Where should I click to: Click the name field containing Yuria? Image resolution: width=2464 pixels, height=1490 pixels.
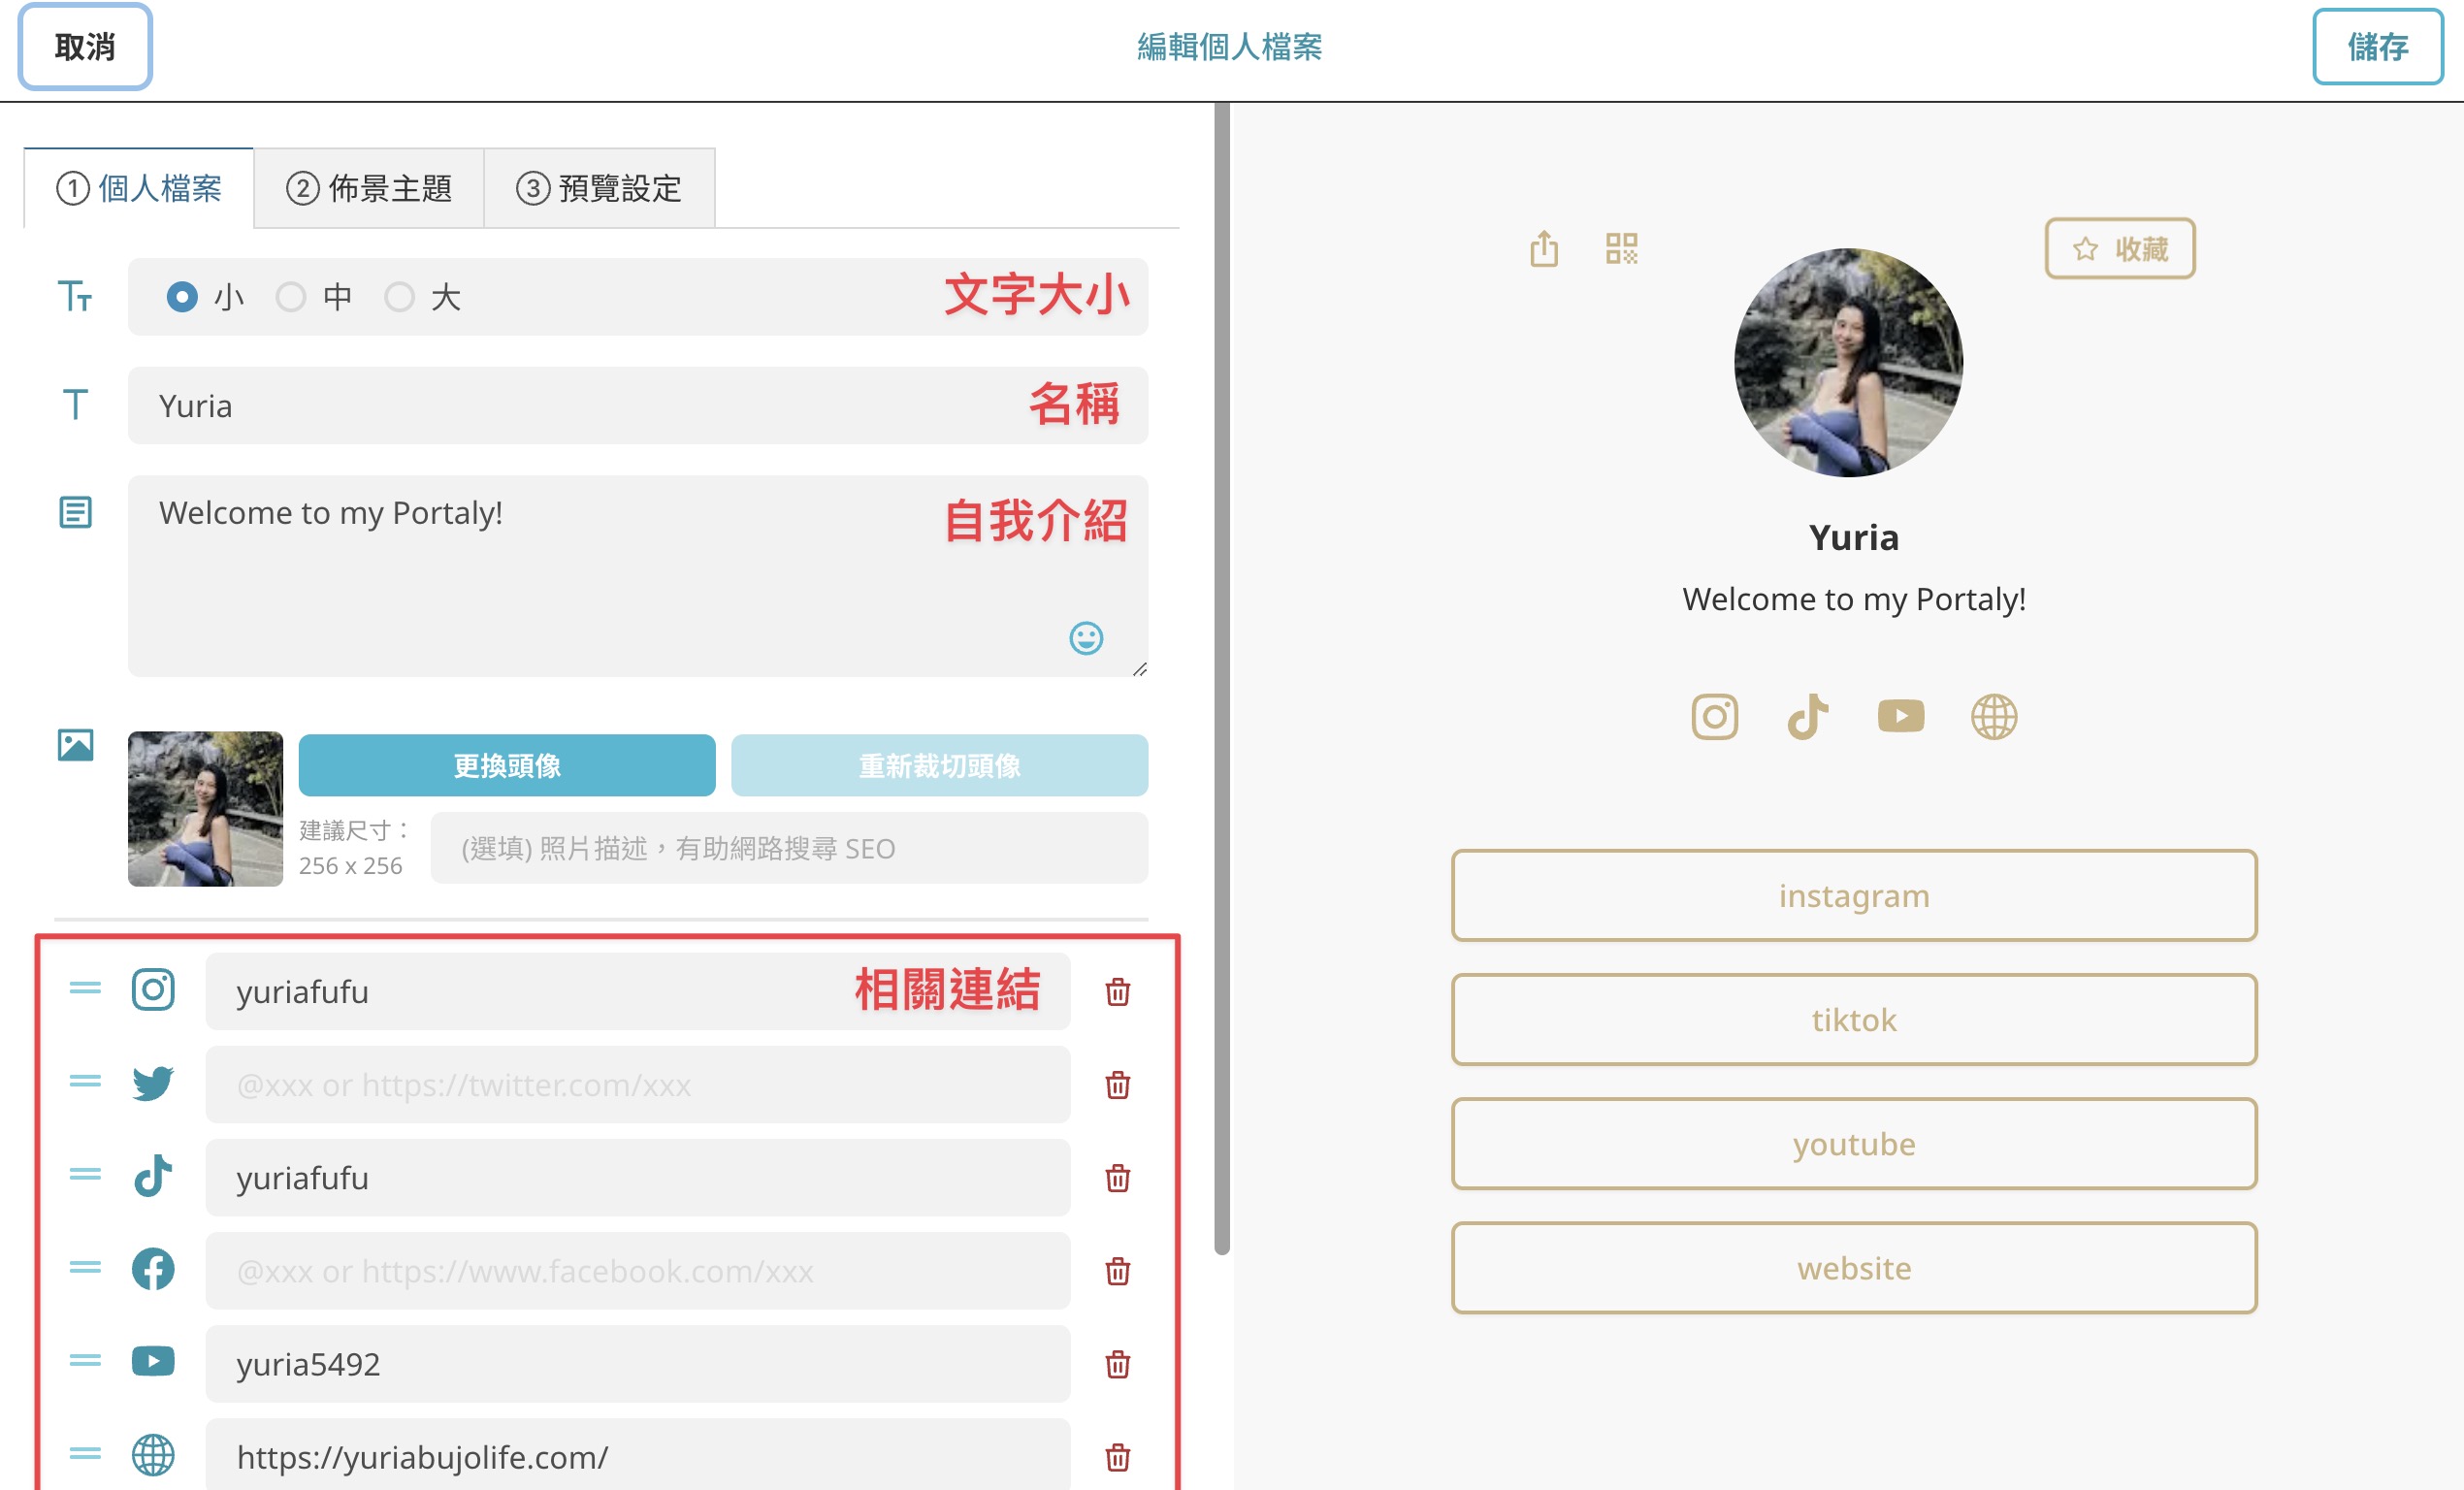coord(638,405)
